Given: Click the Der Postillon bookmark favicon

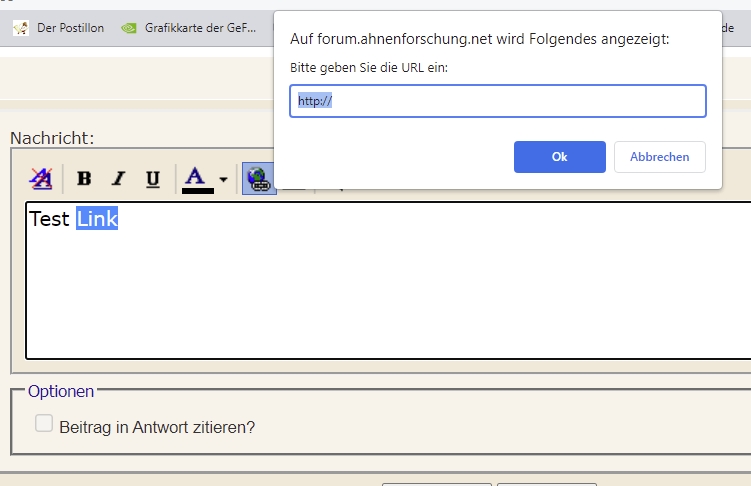Looking at the screenshot, I should pos(20,28).
